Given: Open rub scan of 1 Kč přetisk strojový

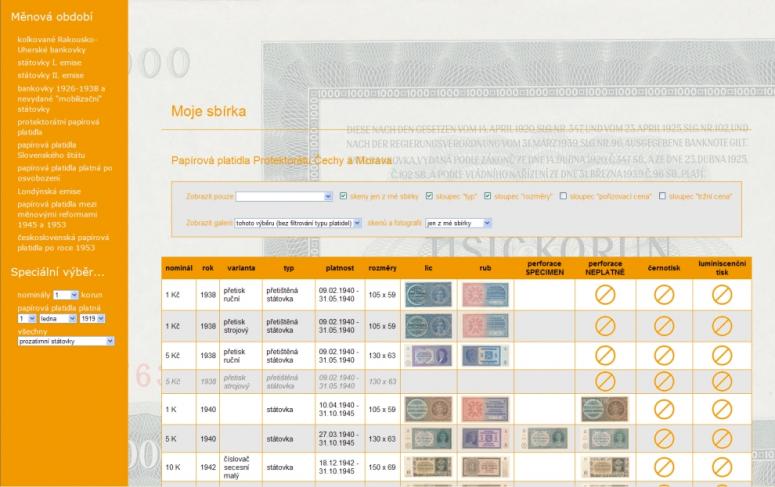Looking at the screenshot, I should tap(485, 326).
